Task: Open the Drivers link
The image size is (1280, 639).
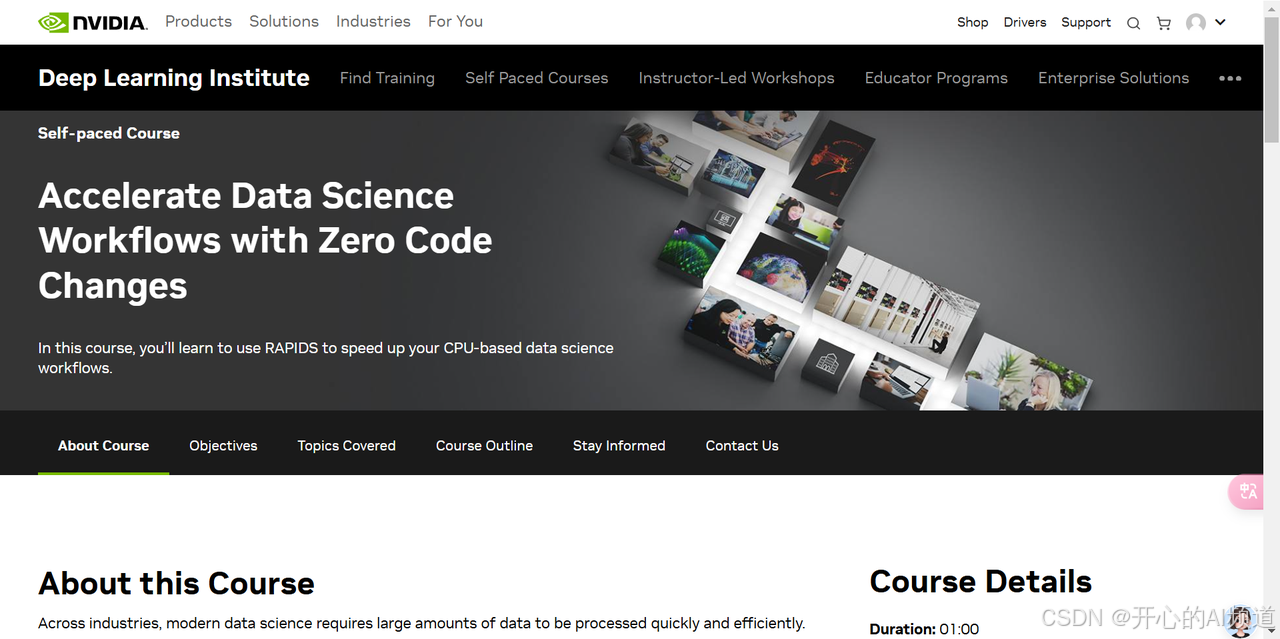Action: click(1025, 22)
